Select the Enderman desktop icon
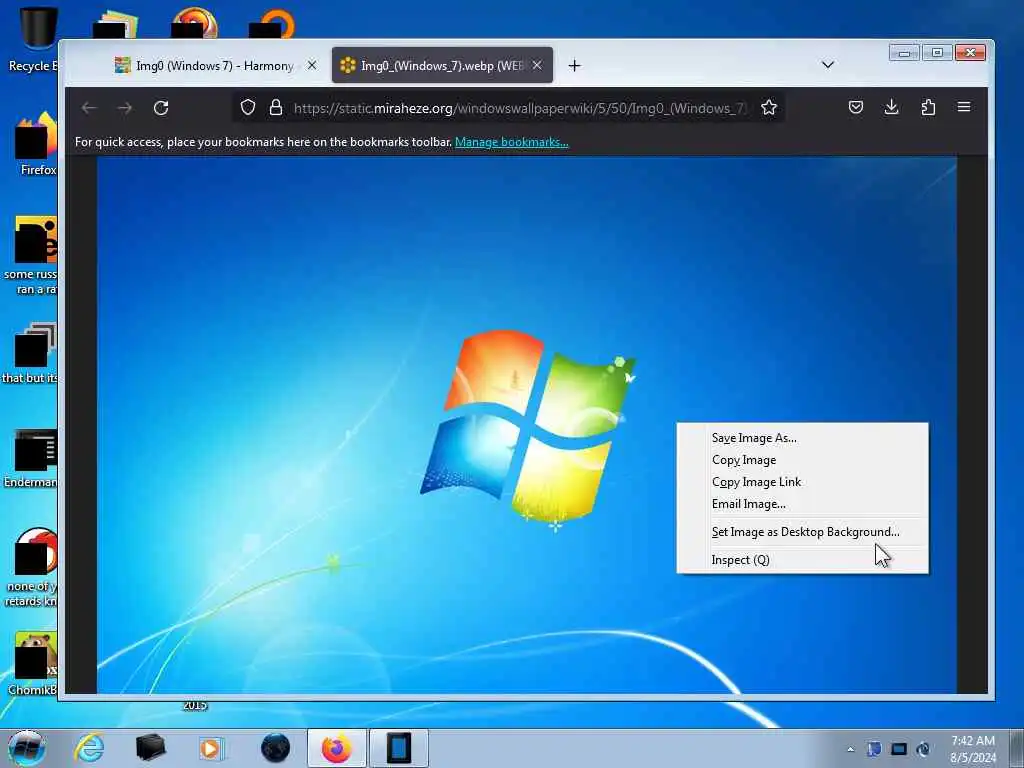Viewport: 1024px width, 768px height. click(33, 458)
